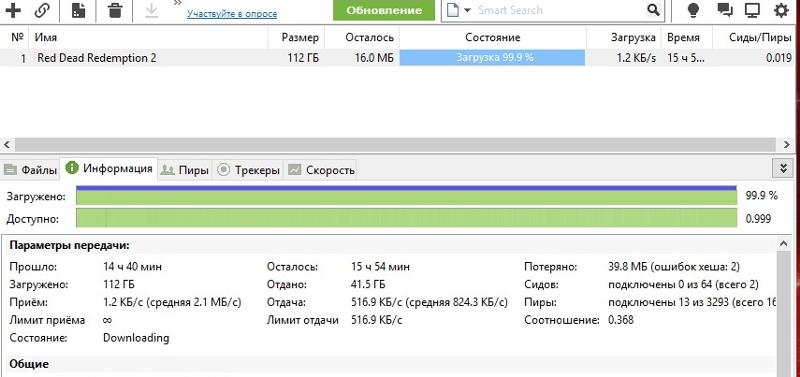The height and width of the screenshot is (377, 800).
Task: Collapse details pane with double-chevron button
Action: tap(784, 168)
